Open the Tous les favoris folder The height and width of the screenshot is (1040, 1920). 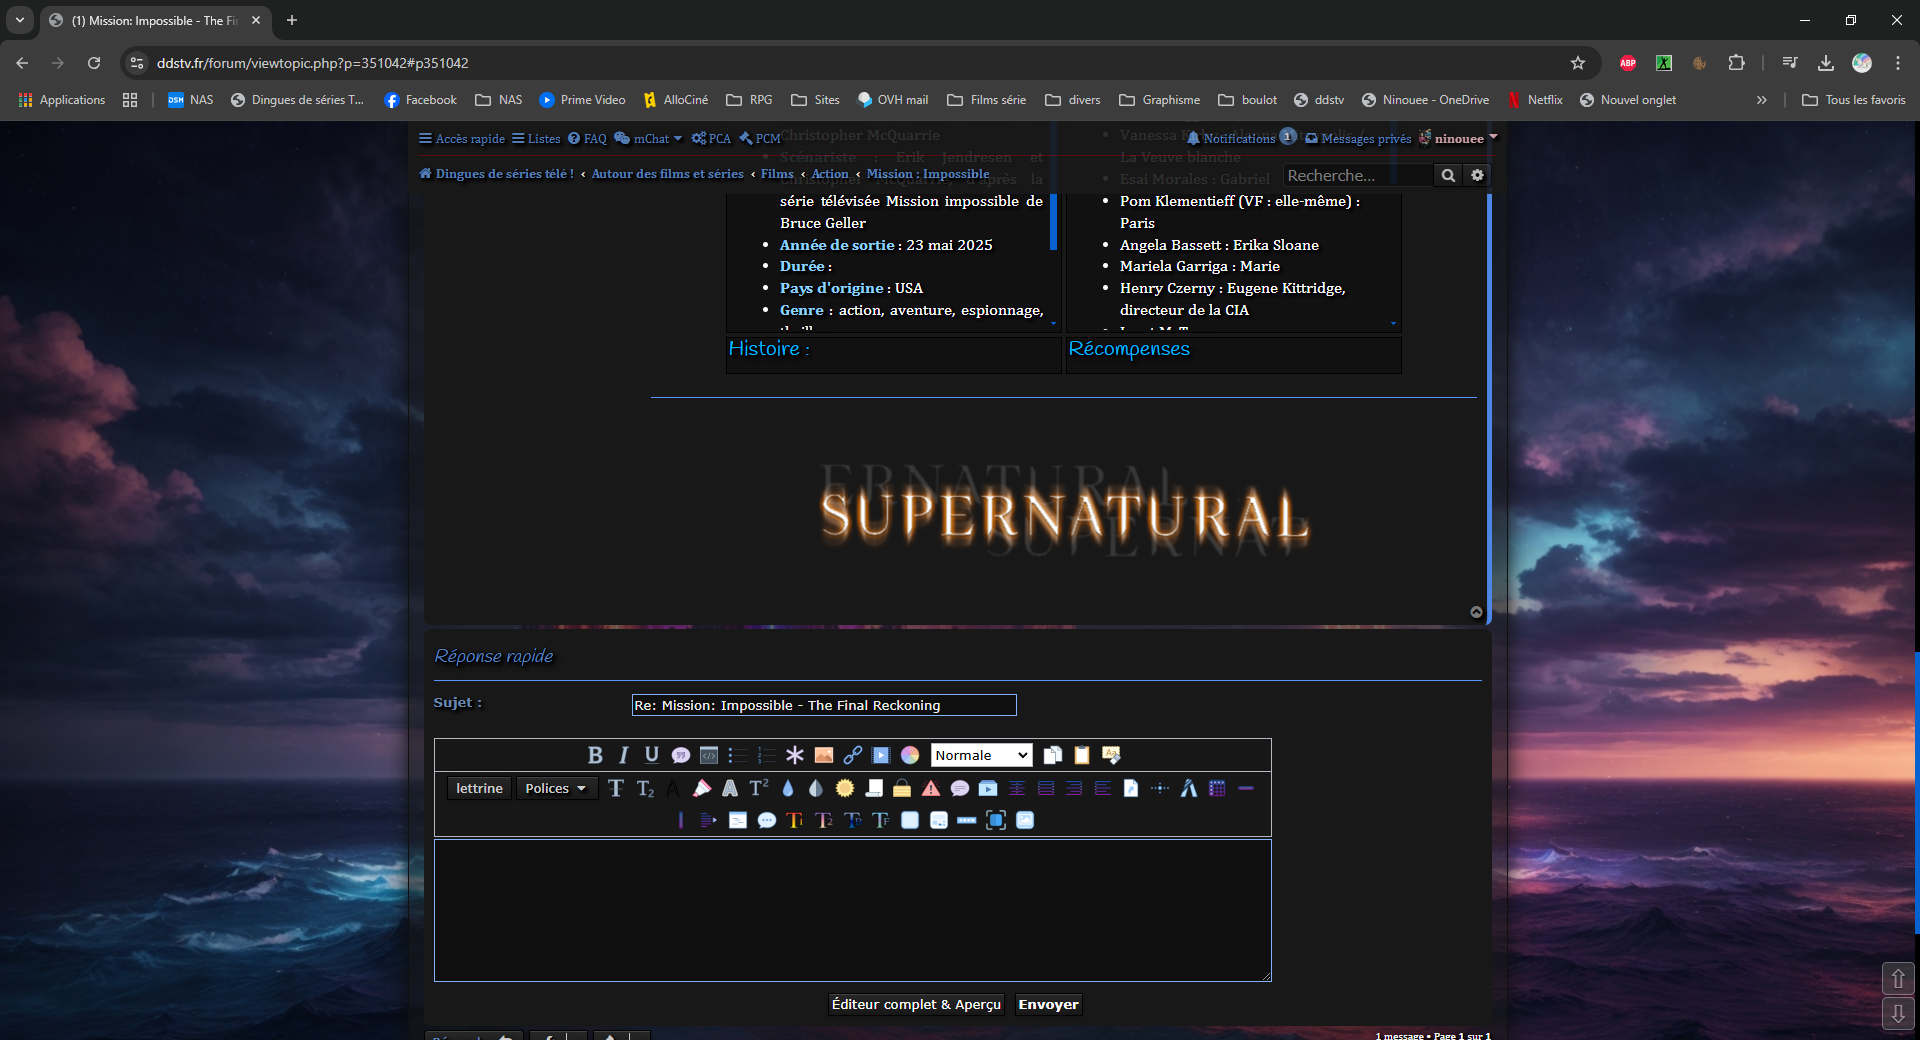(1854, 100)
